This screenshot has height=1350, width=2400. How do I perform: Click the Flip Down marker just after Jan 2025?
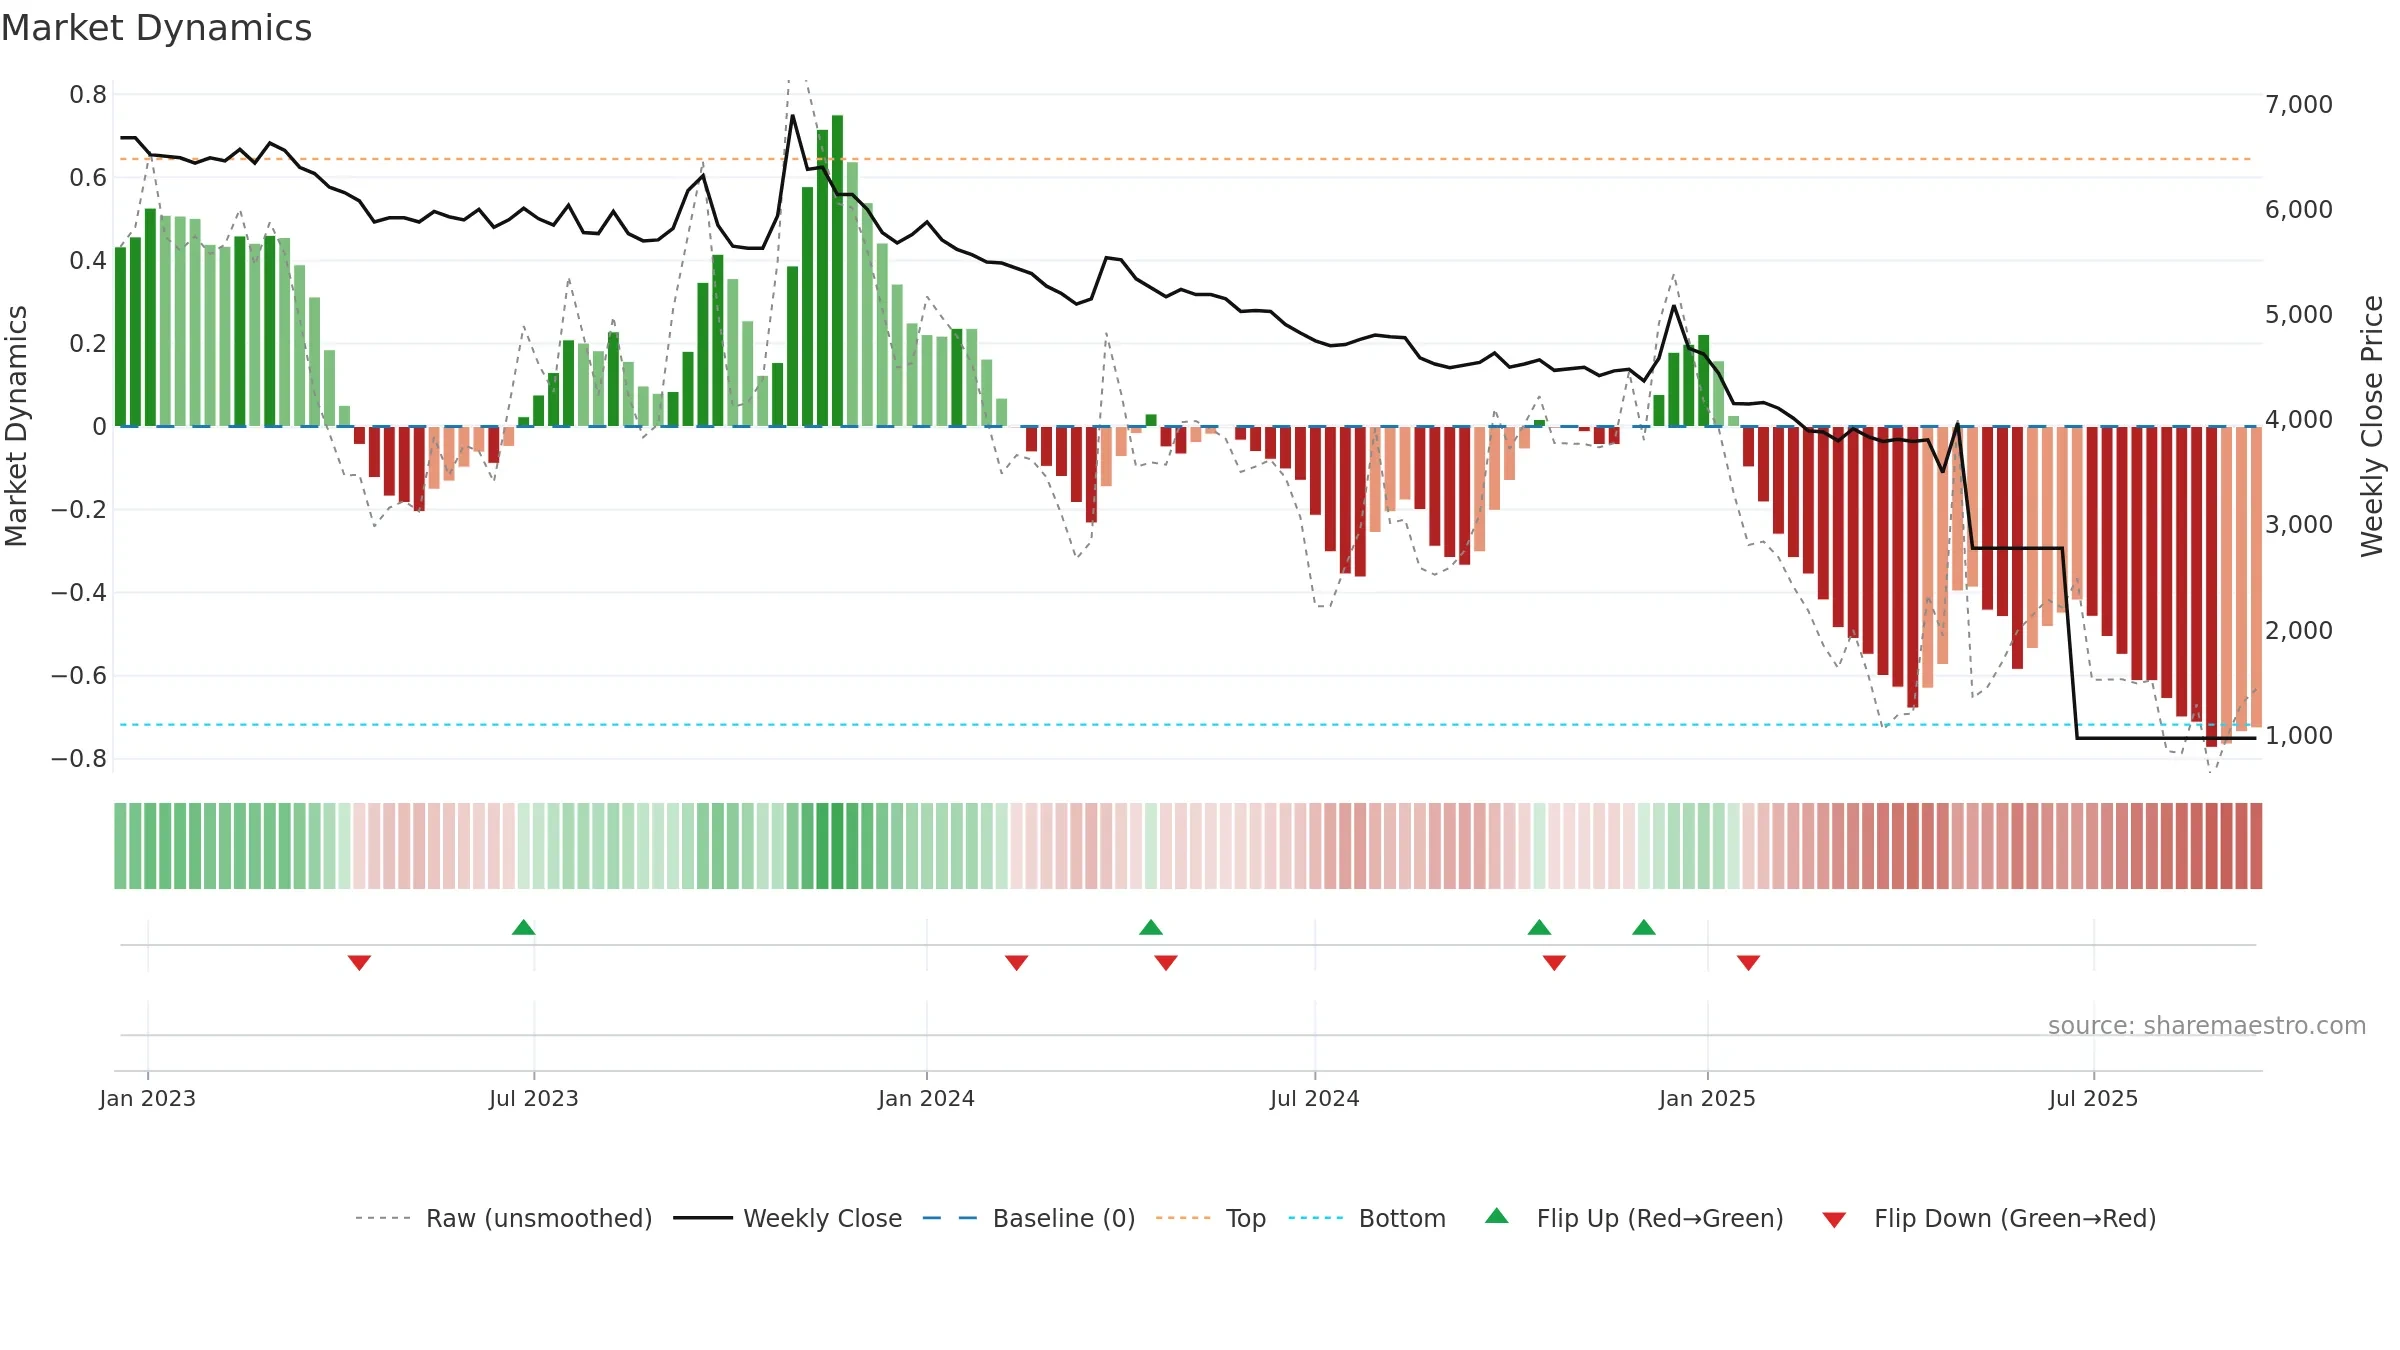point(1749,962)
